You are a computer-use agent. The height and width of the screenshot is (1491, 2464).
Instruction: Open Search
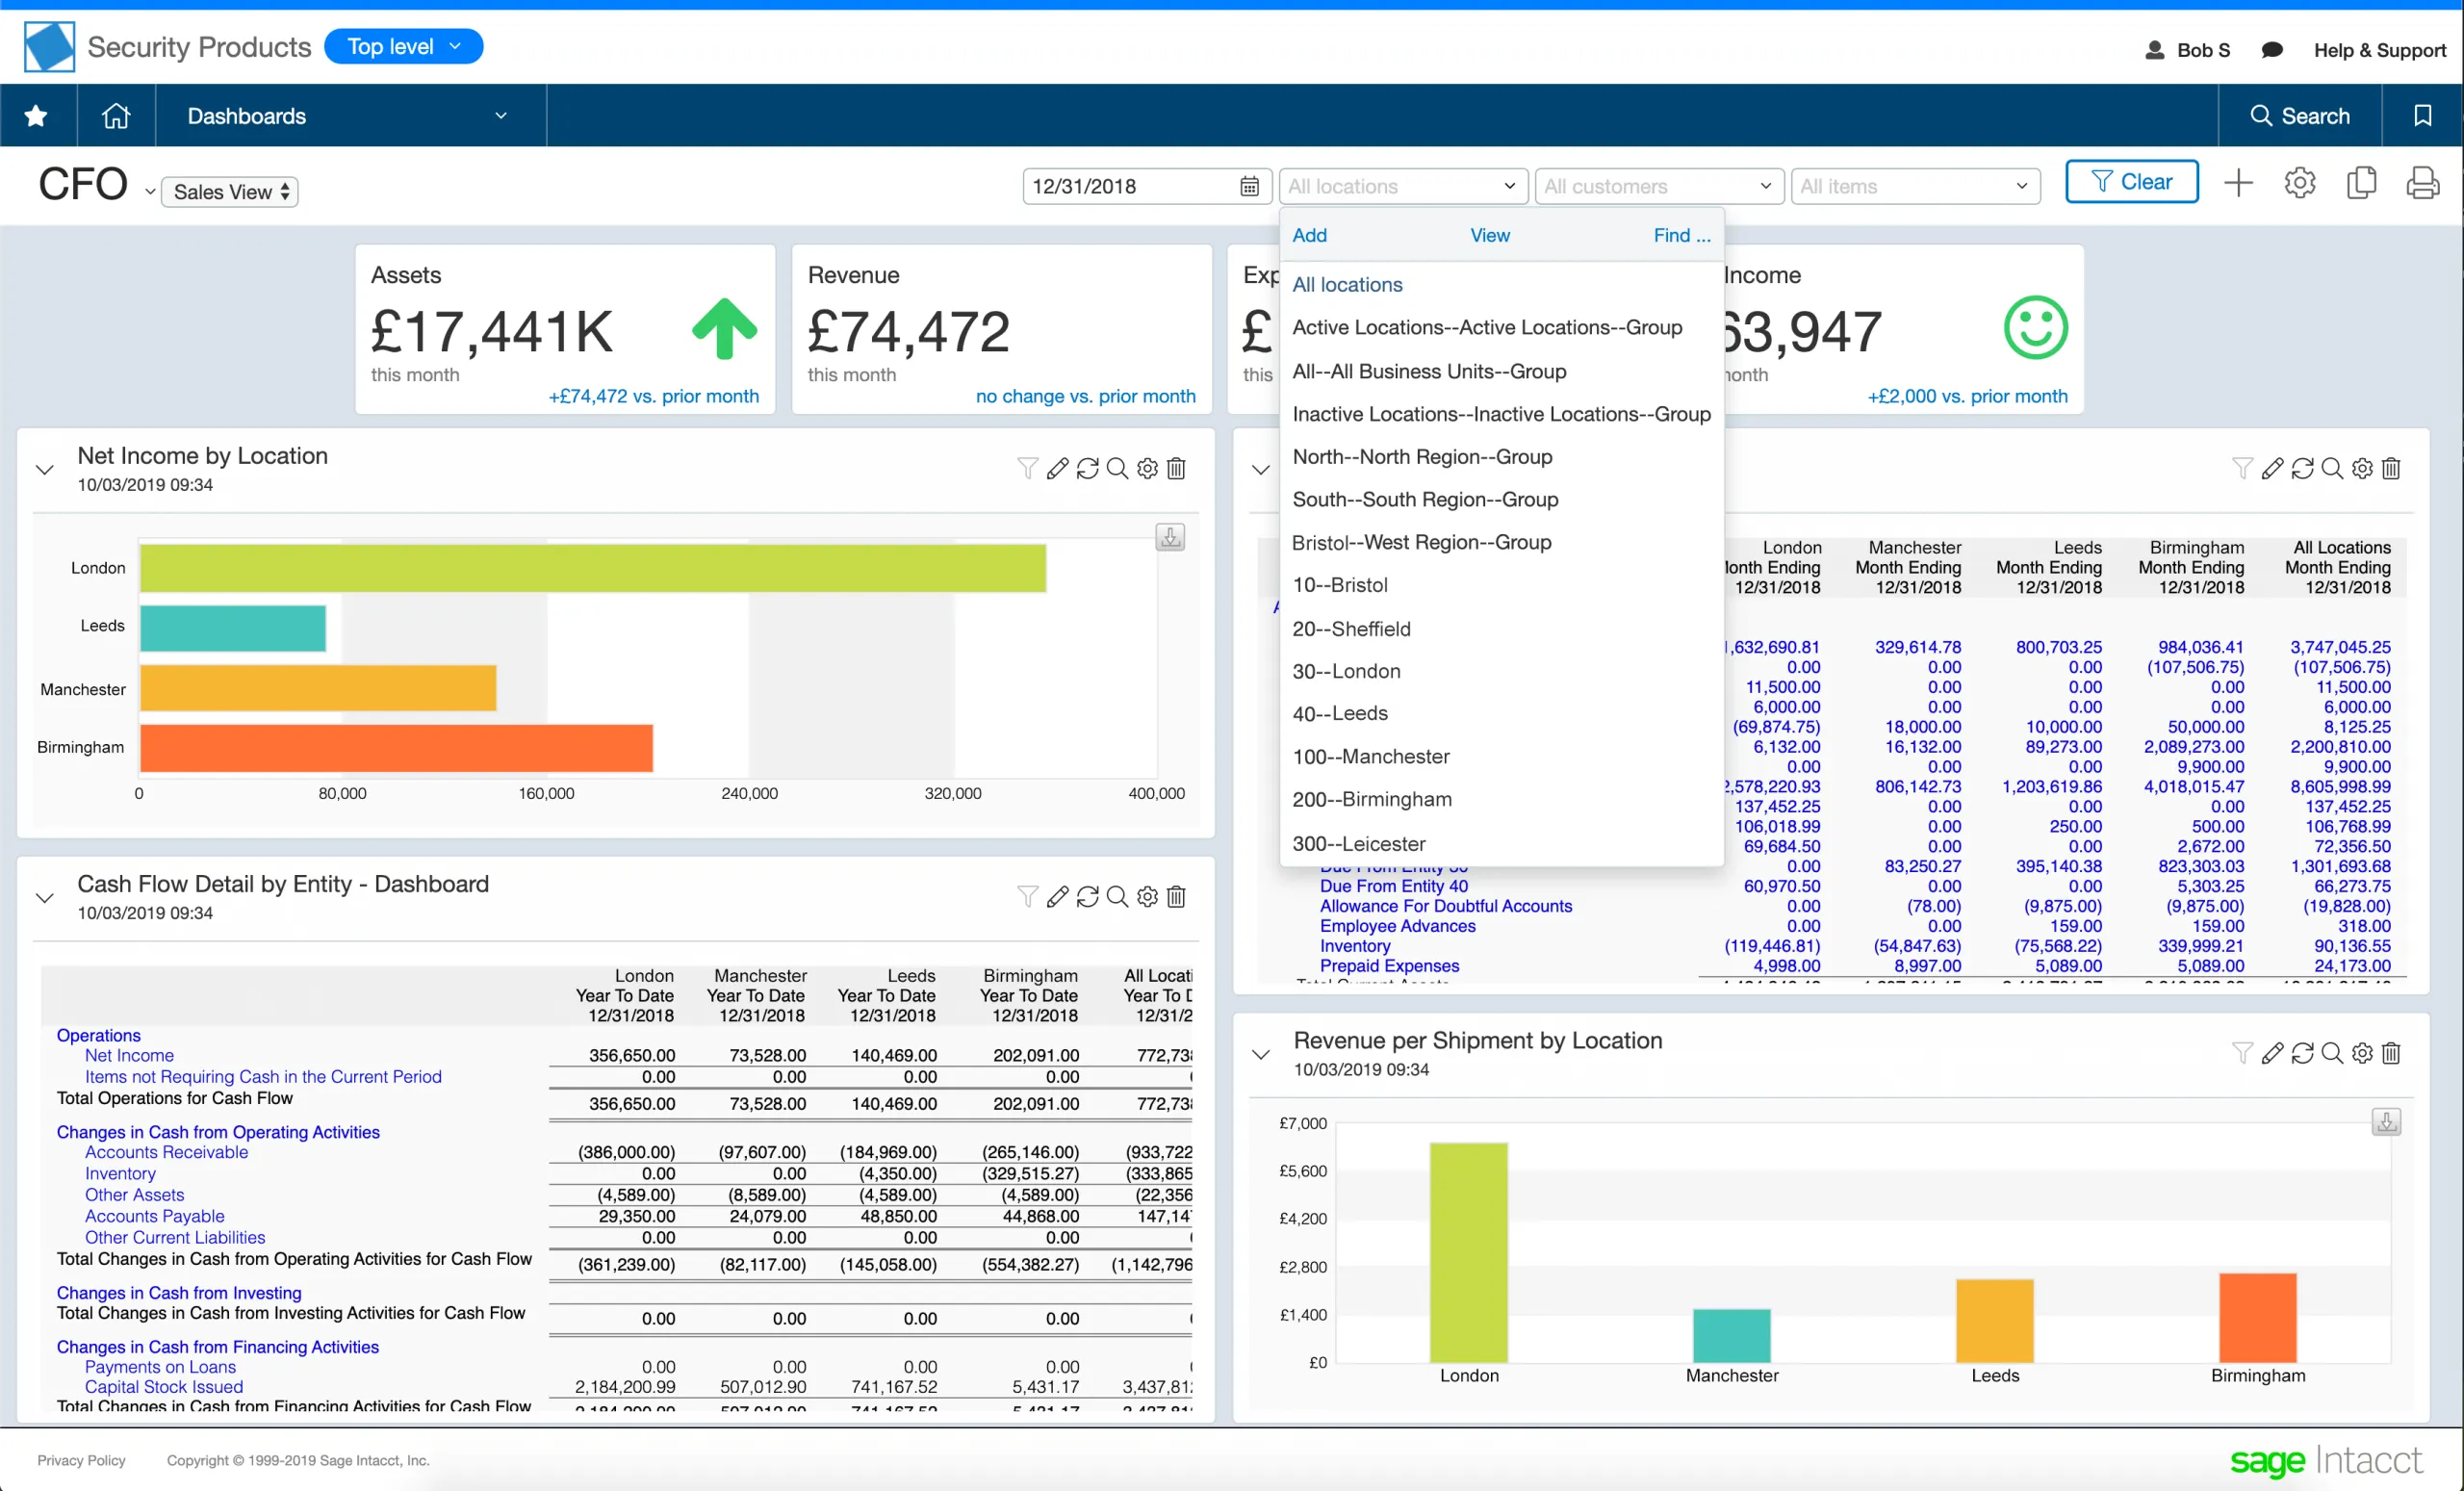pyautogui.click(x=2299, y=115)
